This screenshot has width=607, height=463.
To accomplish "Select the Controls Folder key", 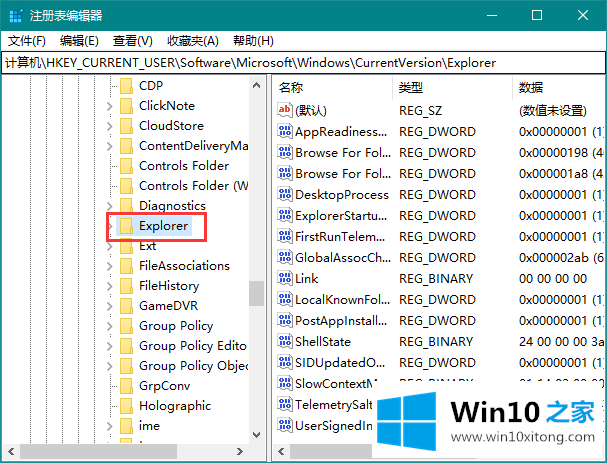I will (184, 166).
